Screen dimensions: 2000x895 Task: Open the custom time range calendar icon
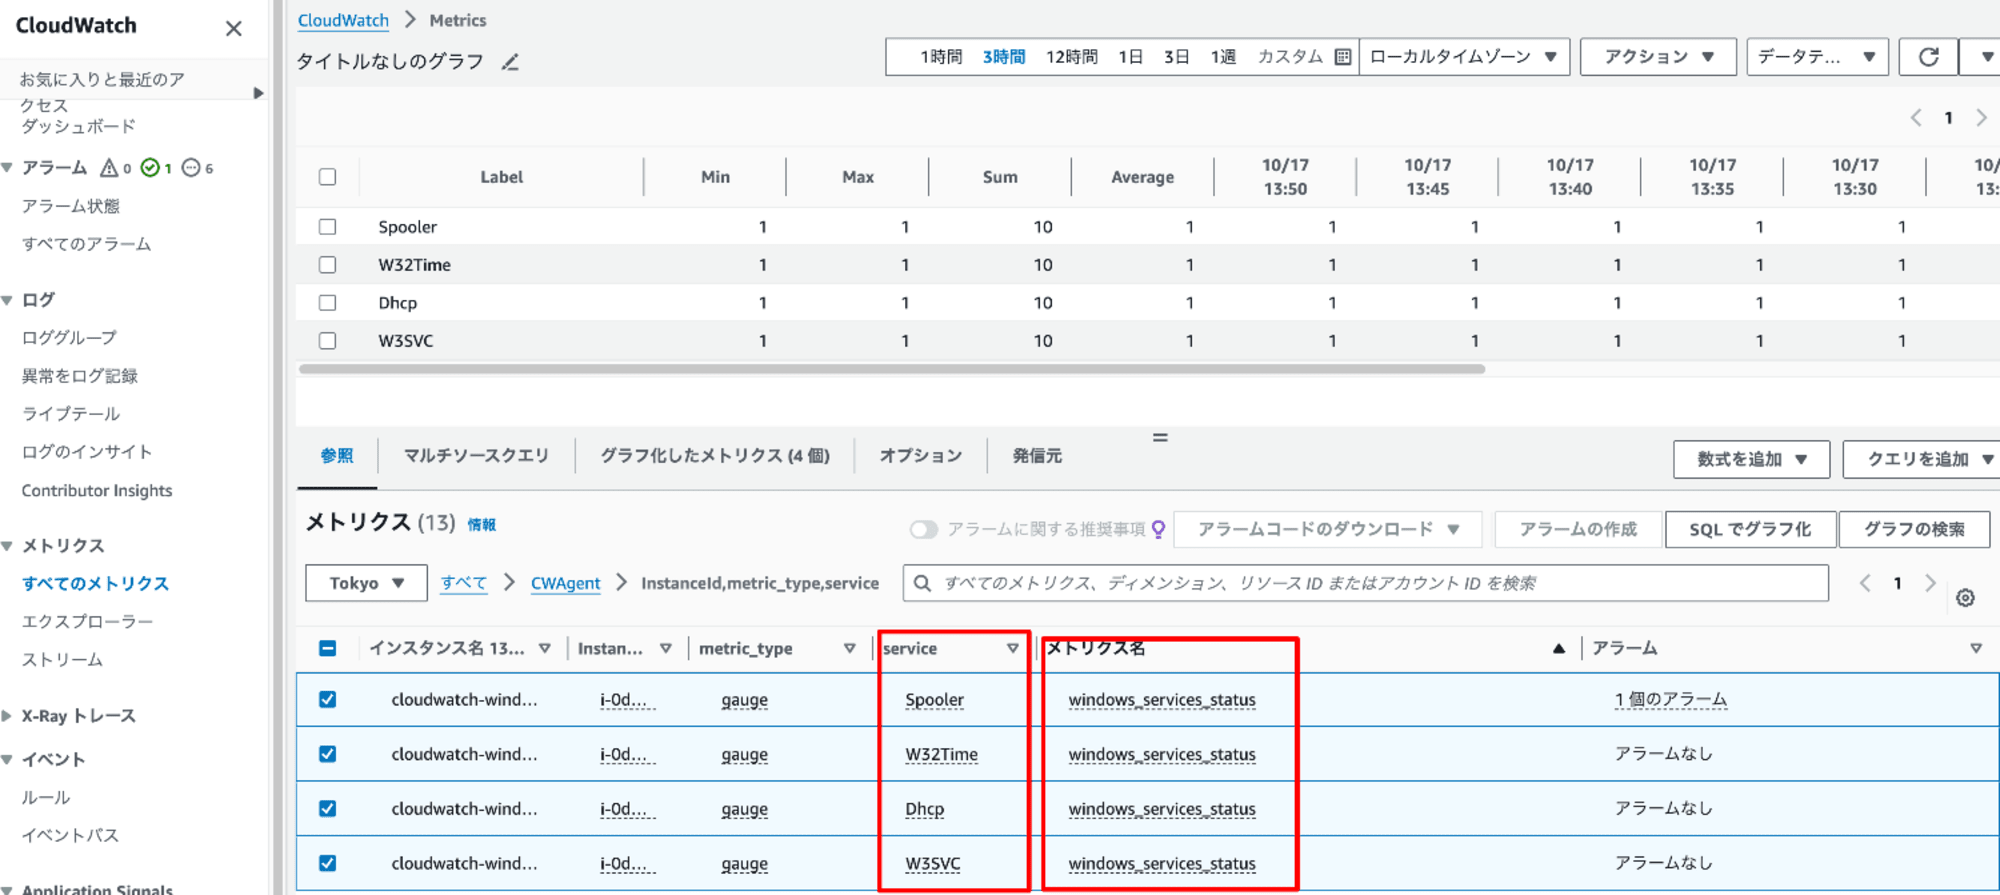pos(1343,57)
